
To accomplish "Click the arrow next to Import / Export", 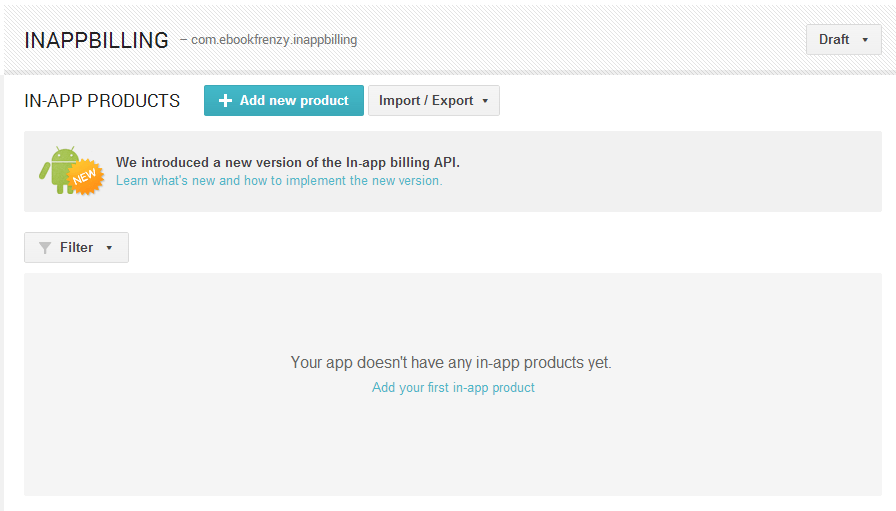I will (485, 101).
